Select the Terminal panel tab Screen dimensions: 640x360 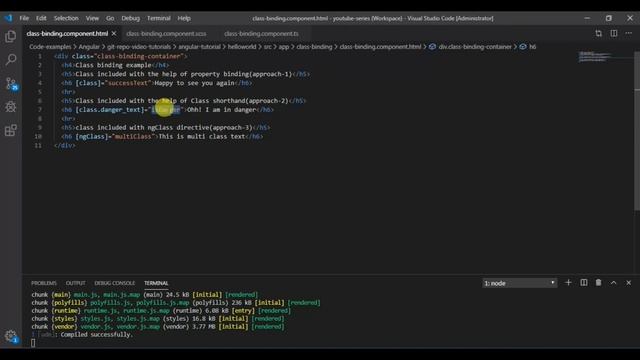pos(156,283)
